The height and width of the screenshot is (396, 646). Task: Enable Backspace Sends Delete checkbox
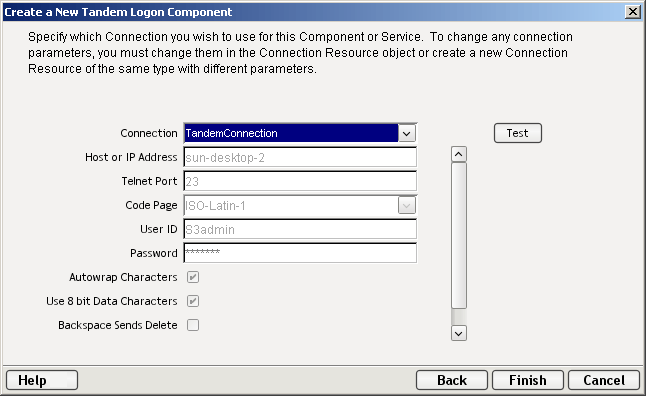click(x=193, y=325)
